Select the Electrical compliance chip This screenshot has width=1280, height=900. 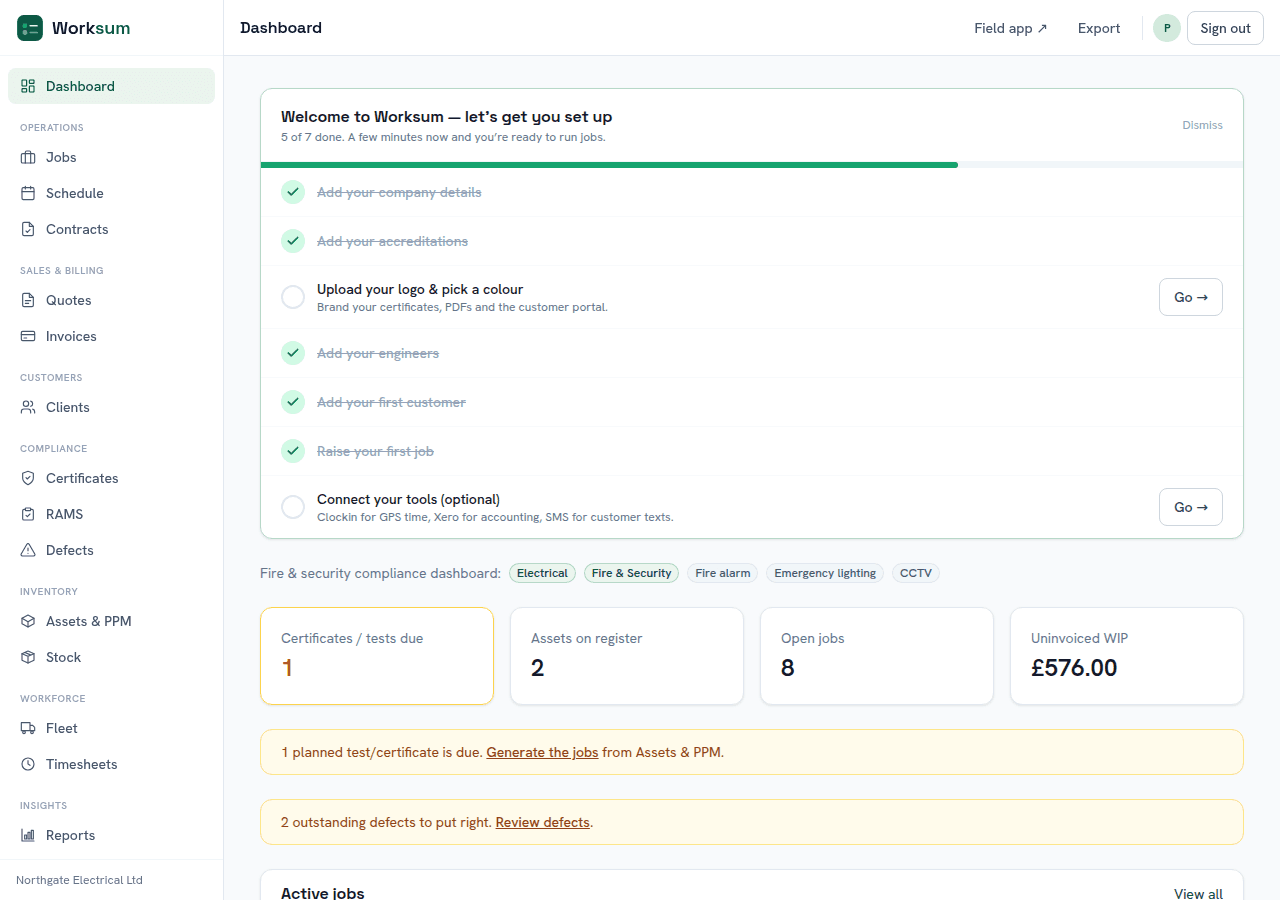pyautogui.click(x=542, y=573)
